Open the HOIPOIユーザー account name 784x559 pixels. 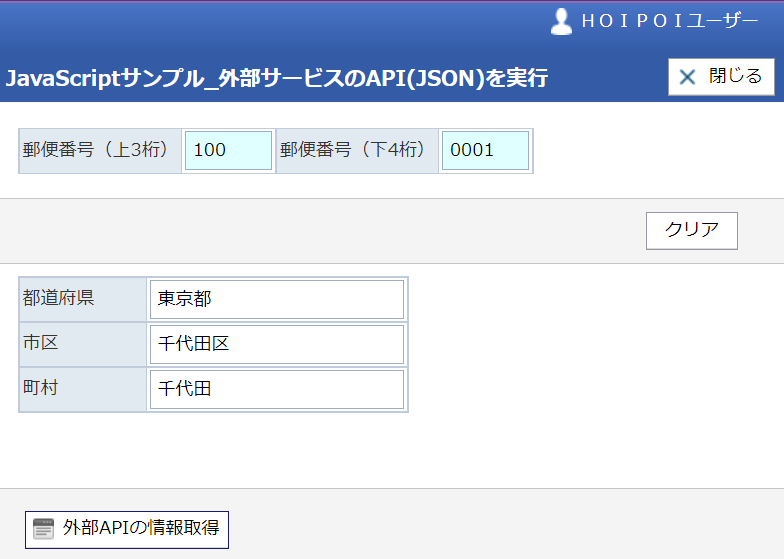(670, 21)
